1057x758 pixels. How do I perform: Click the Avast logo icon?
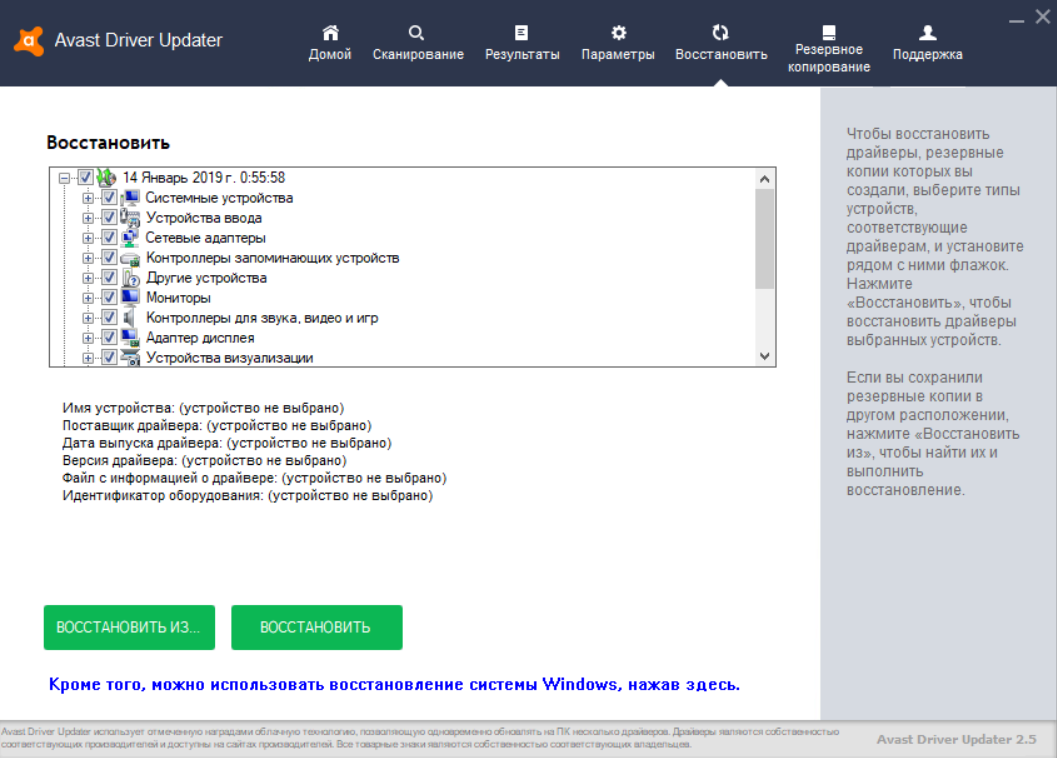pos(29,41)
